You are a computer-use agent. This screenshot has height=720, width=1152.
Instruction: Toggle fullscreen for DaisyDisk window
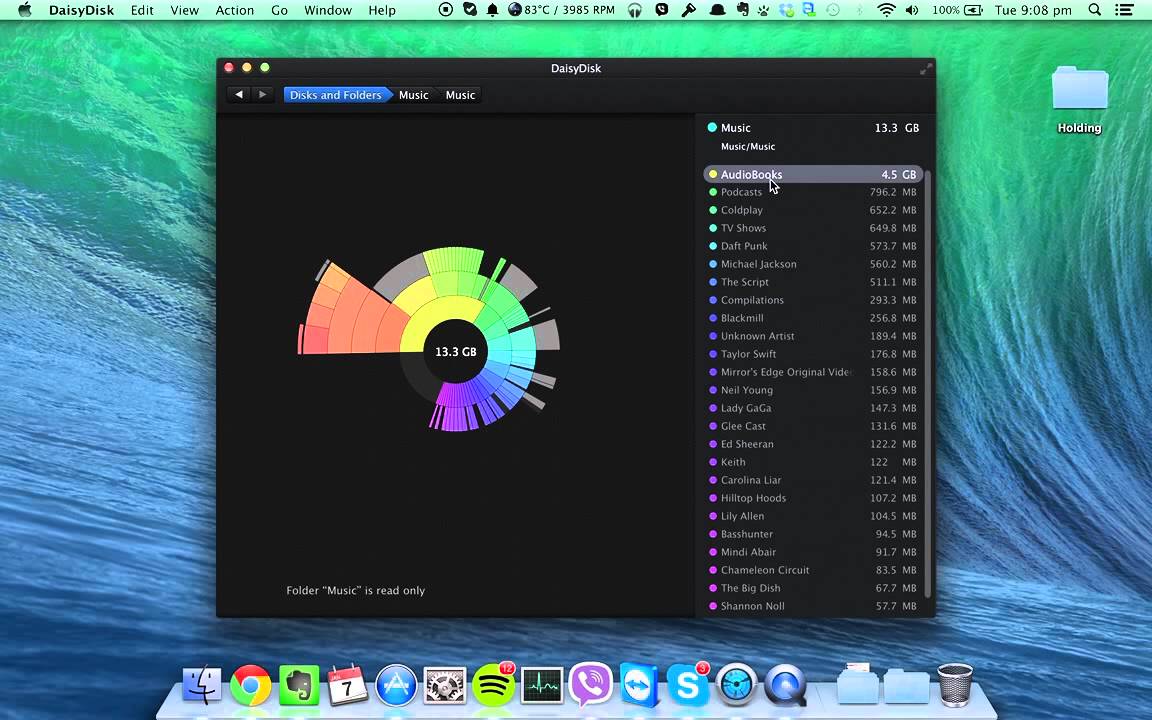click(x=926, y=68)
